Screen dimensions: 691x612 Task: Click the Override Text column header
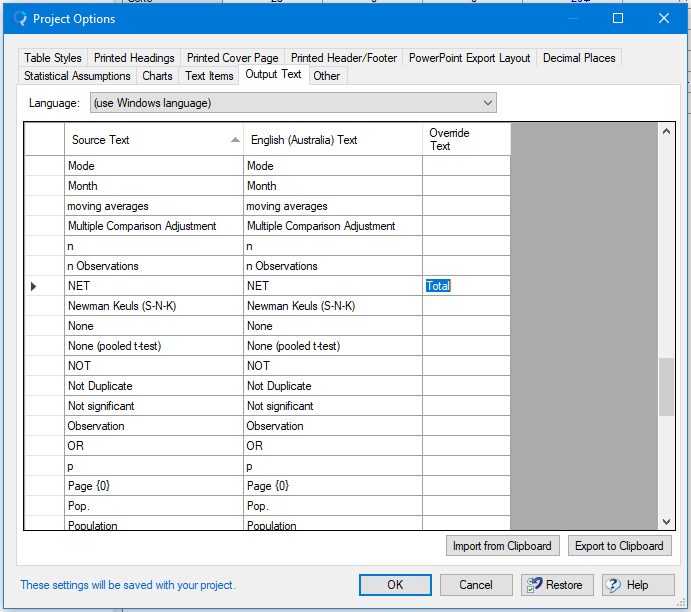[x=466, y=139]
